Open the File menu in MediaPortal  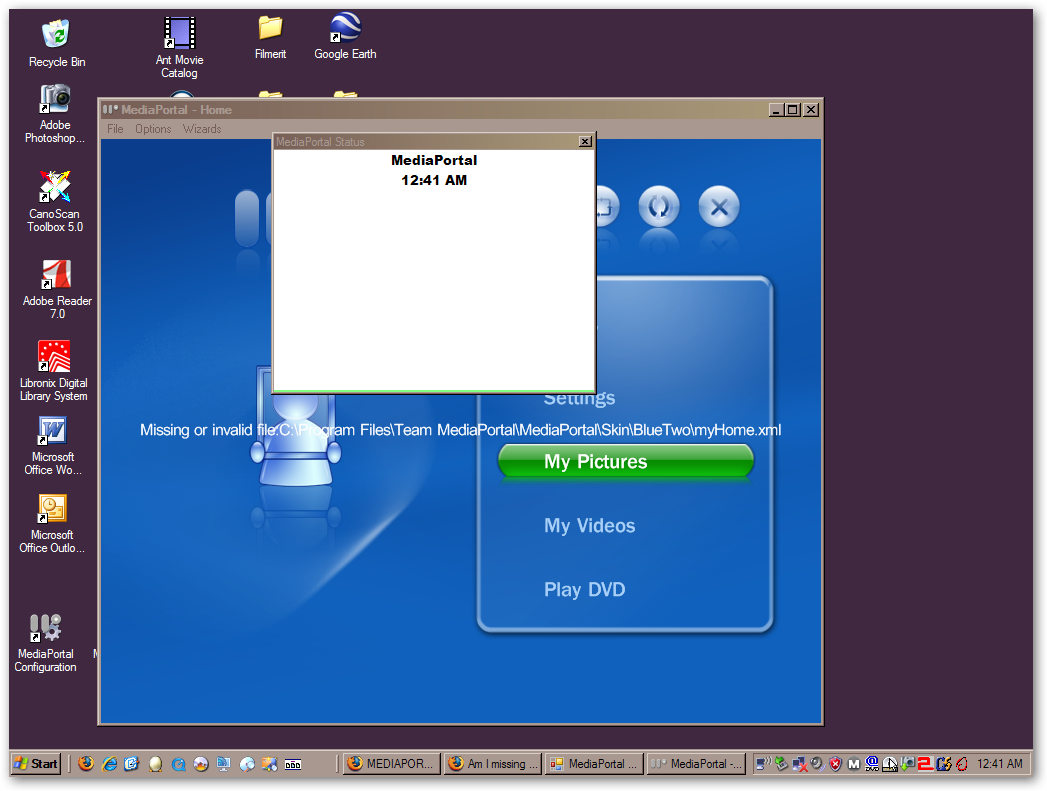[115, 129]
